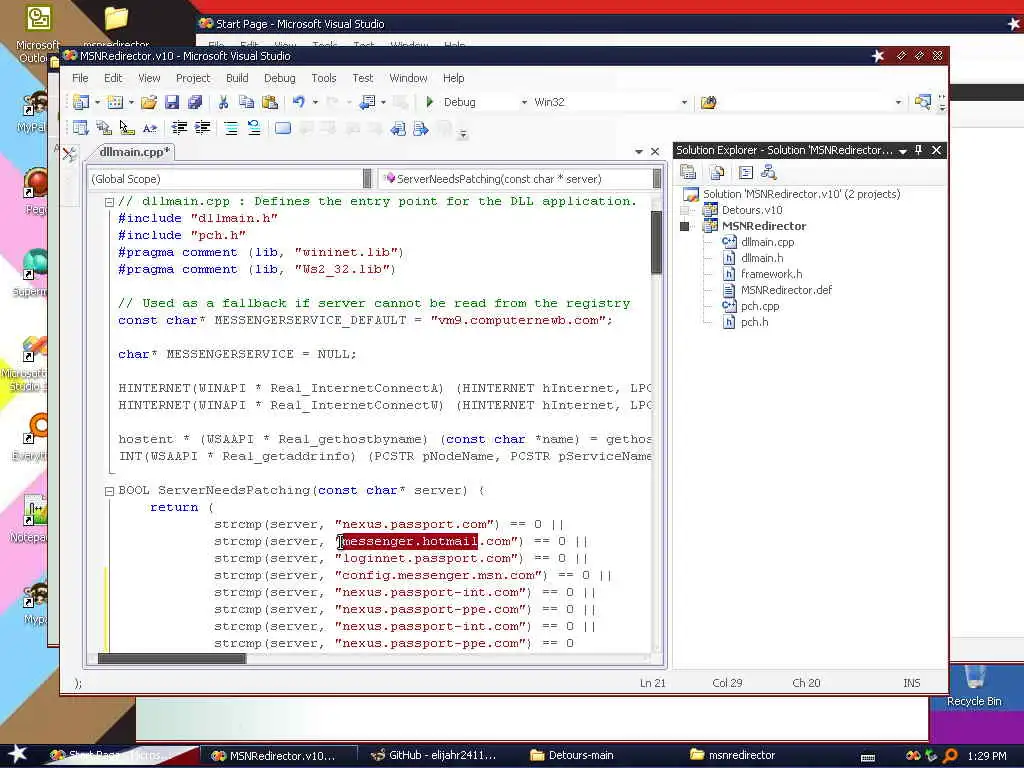Click the Save All icon
The height and width of the screenshot is (768, 1024).
coord(195,102)
